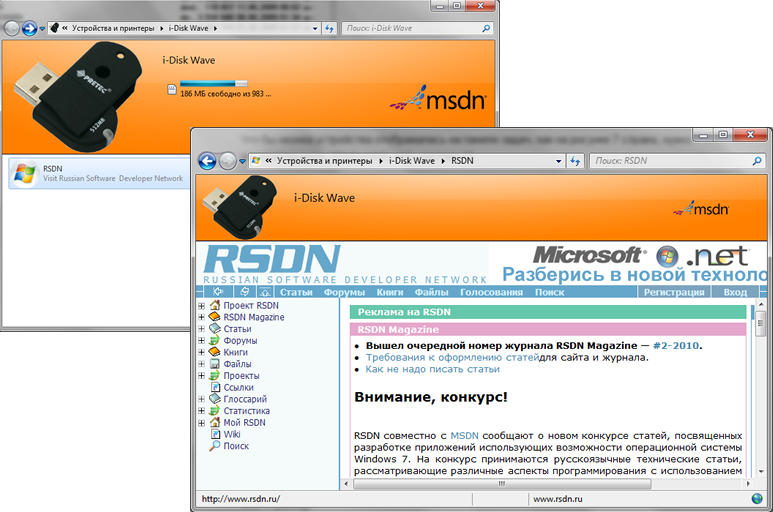Expand 'Статьи' tree node
773x512 pixels.
(201, 329)
